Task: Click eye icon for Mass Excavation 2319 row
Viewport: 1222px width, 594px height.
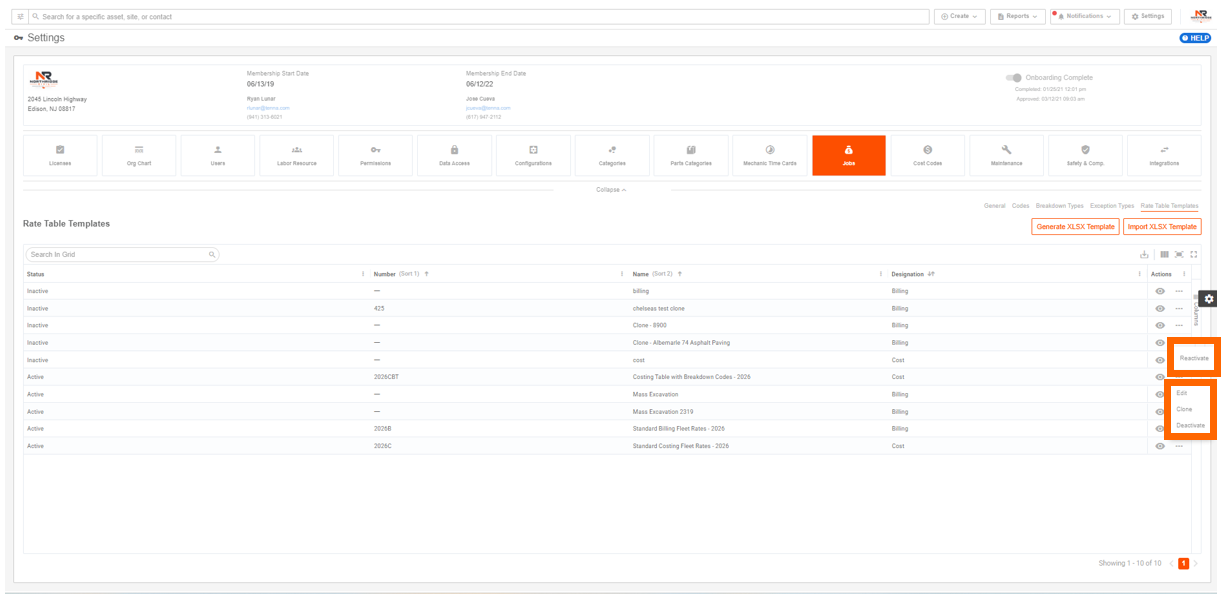Action: coord(1160,411)
